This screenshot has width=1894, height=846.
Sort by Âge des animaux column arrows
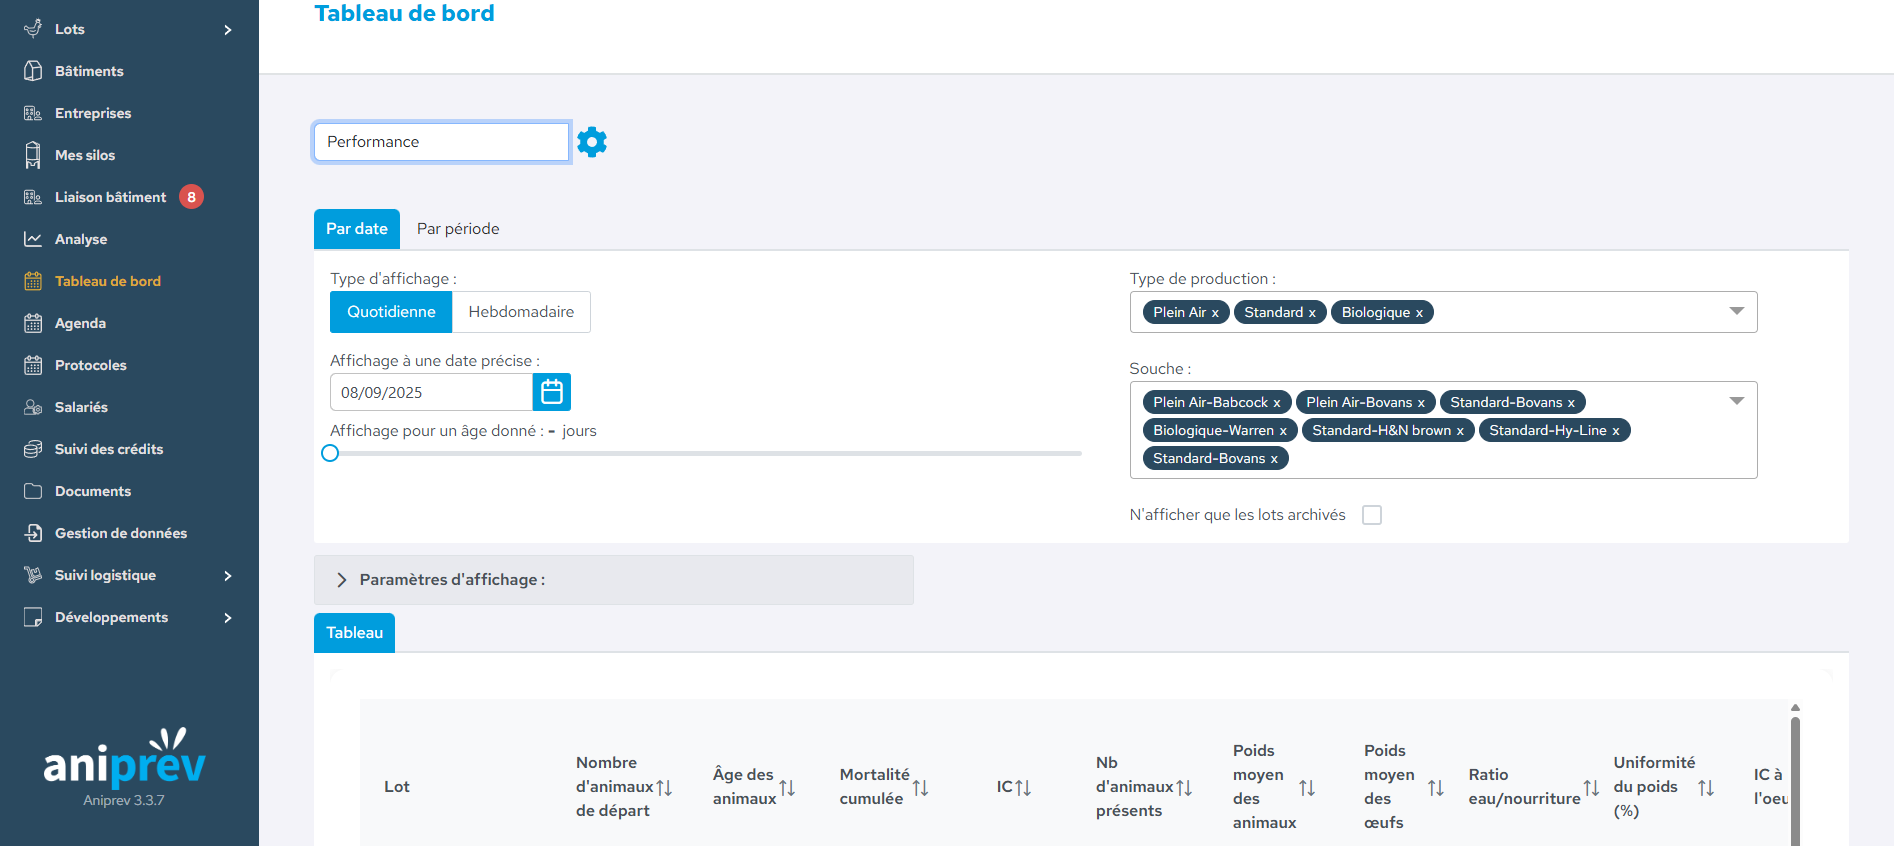click(x=787, y=788)
